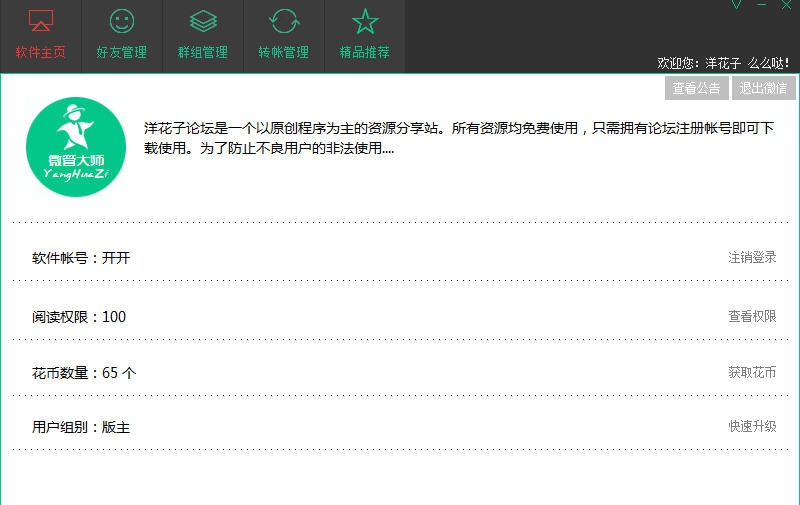Image resolution: width=800 pixels, height=505 pixels.
Task: Click the 微管大师 round green logo
Action: (x=76, y=147)
